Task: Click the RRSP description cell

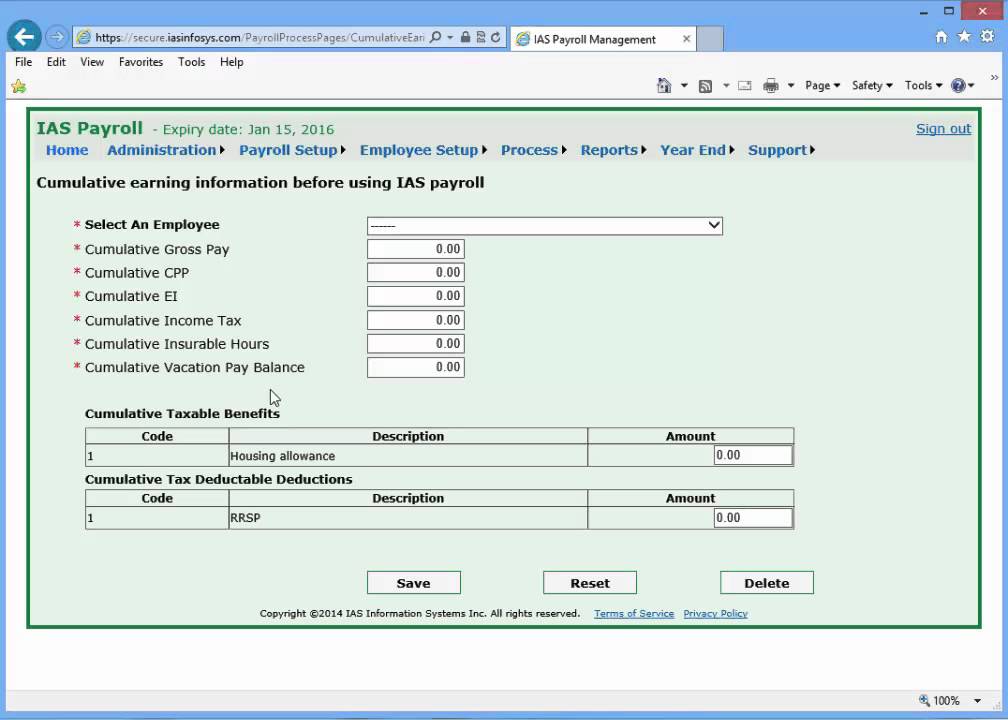Action: point(408,518)
